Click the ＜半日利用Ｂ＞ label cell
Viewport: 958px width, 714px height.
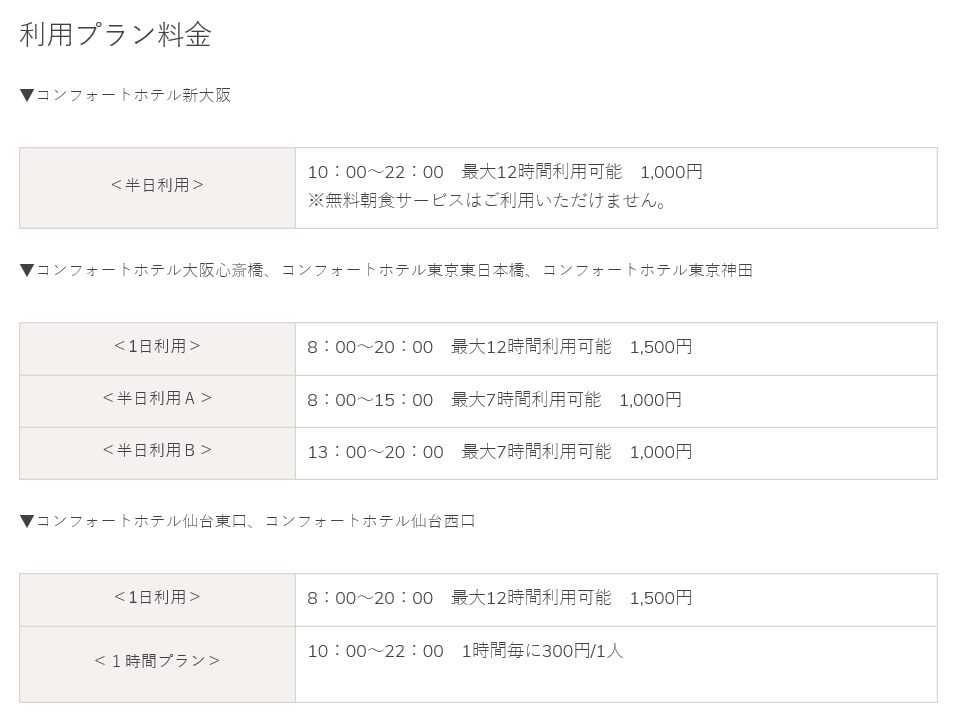[x=158, y=453]
